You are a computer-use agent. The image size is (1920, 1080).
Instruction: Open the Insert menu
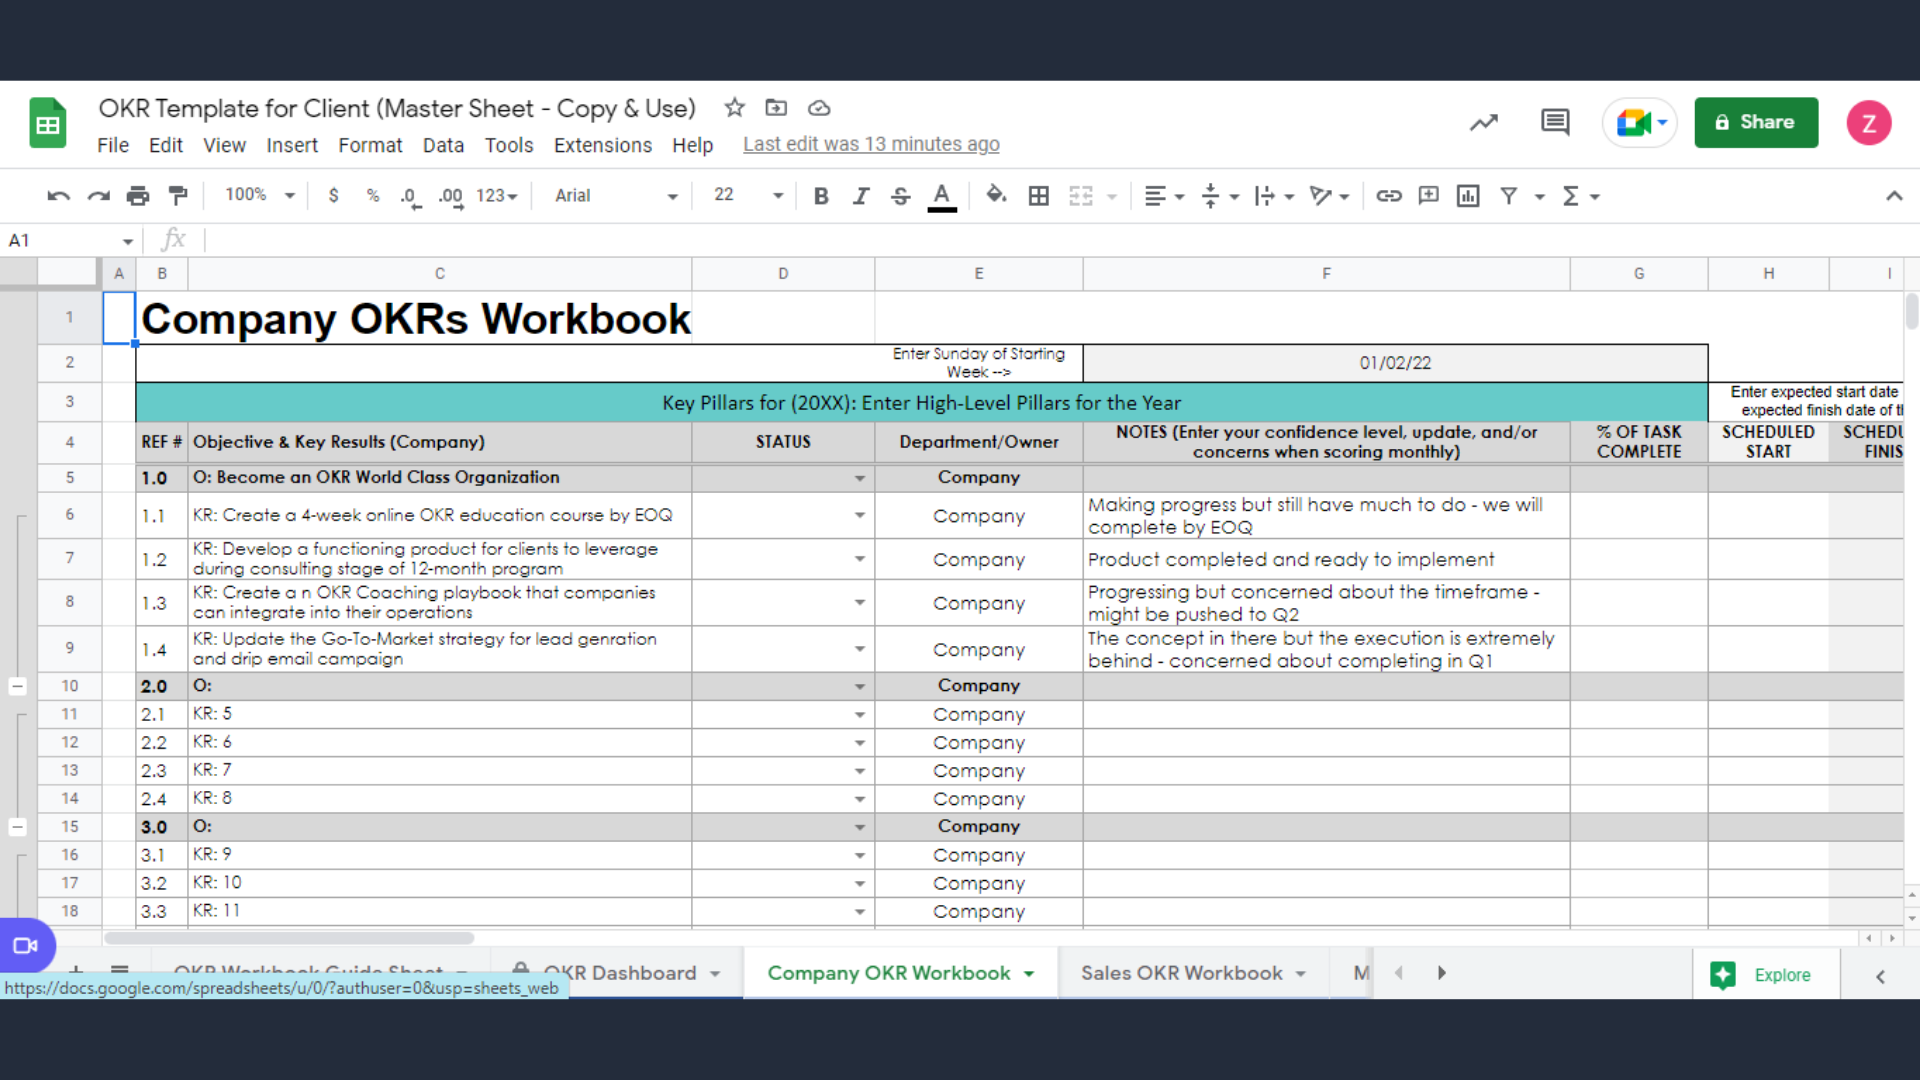292,145
